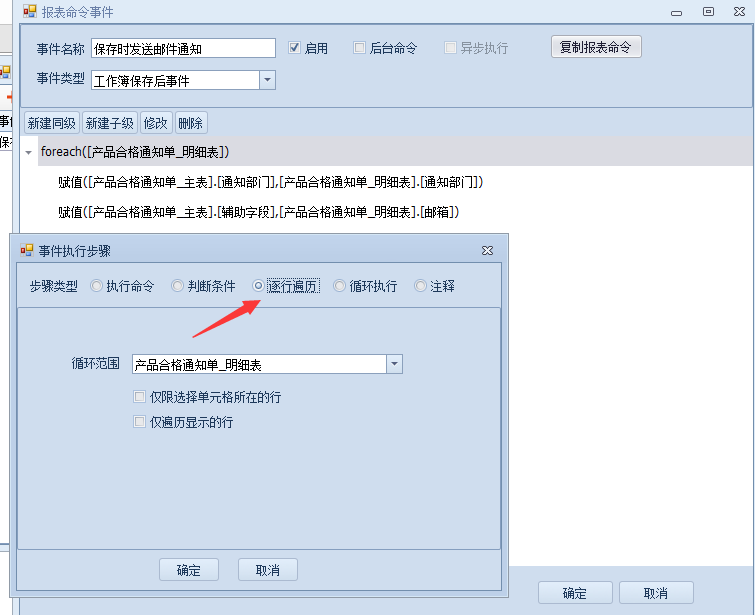Screen dimensions: 755x615
Task: Open the 循环范围 dropdown list
Action: pos(394,365)
